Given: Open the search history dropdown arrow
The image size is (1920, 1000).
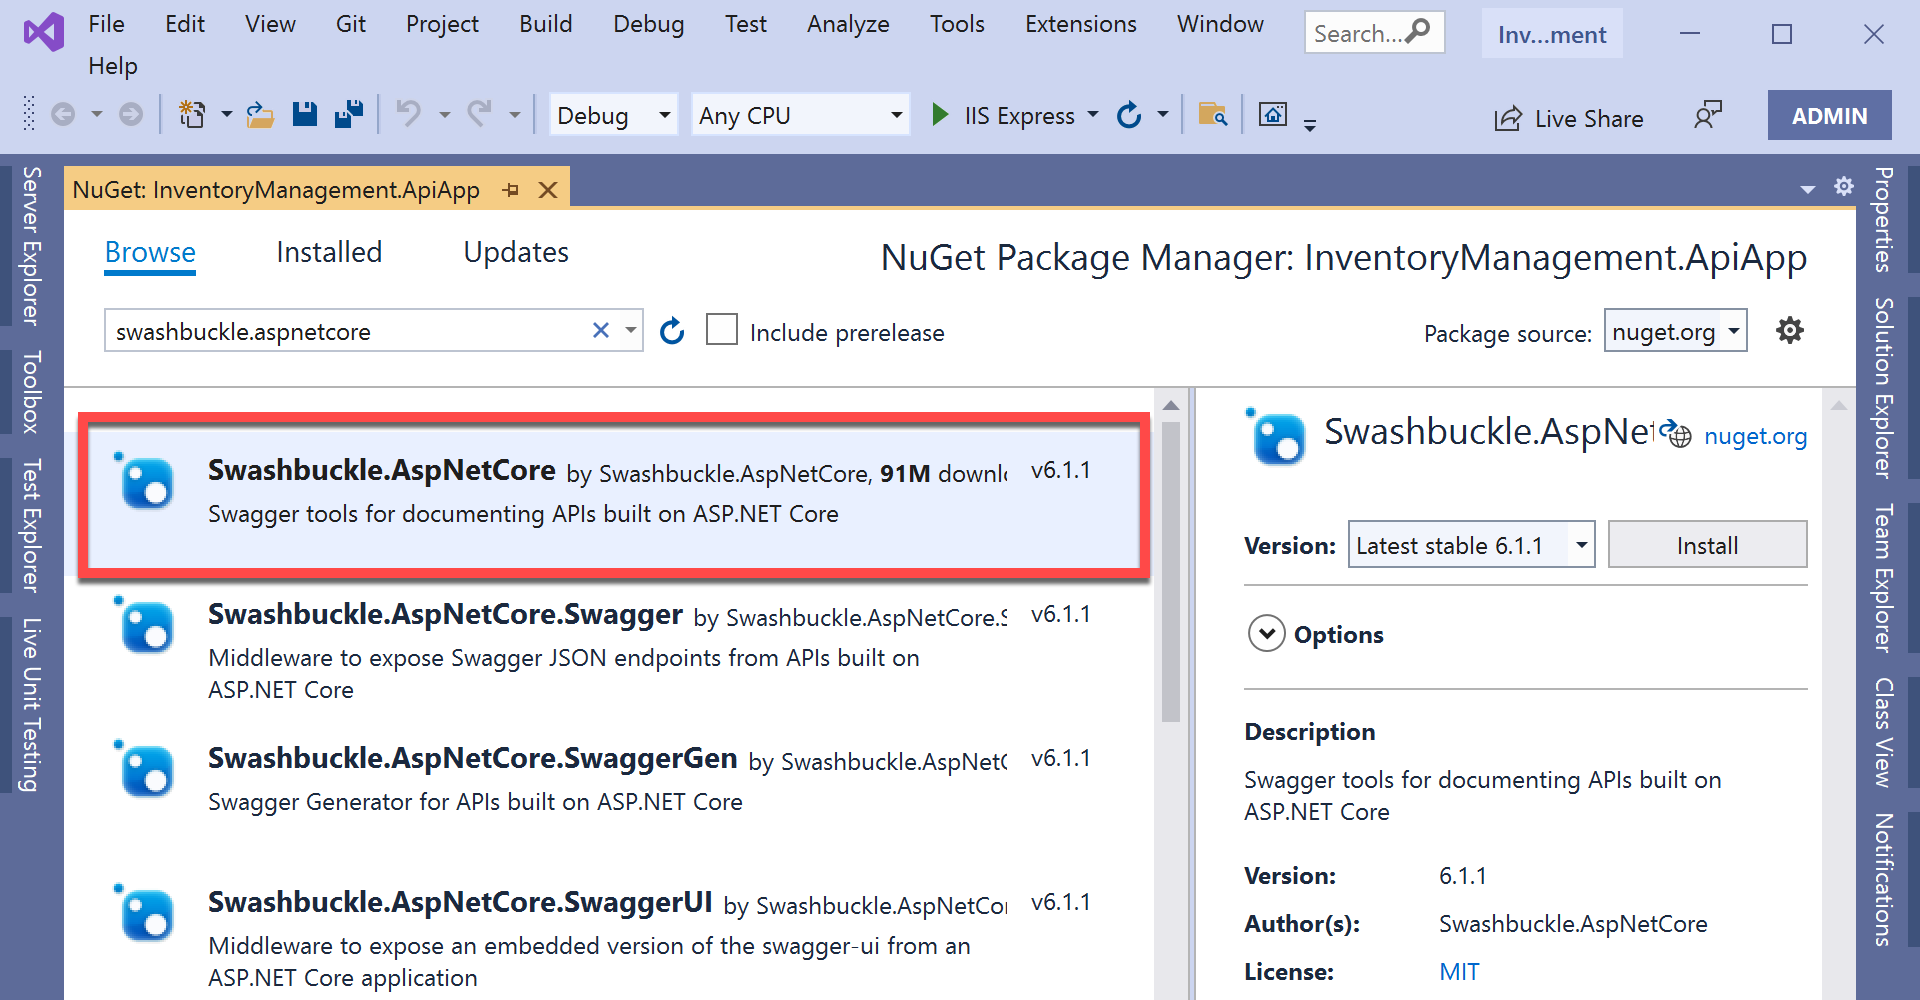Looking at the screenshot, I should click(x=631, y=330).
